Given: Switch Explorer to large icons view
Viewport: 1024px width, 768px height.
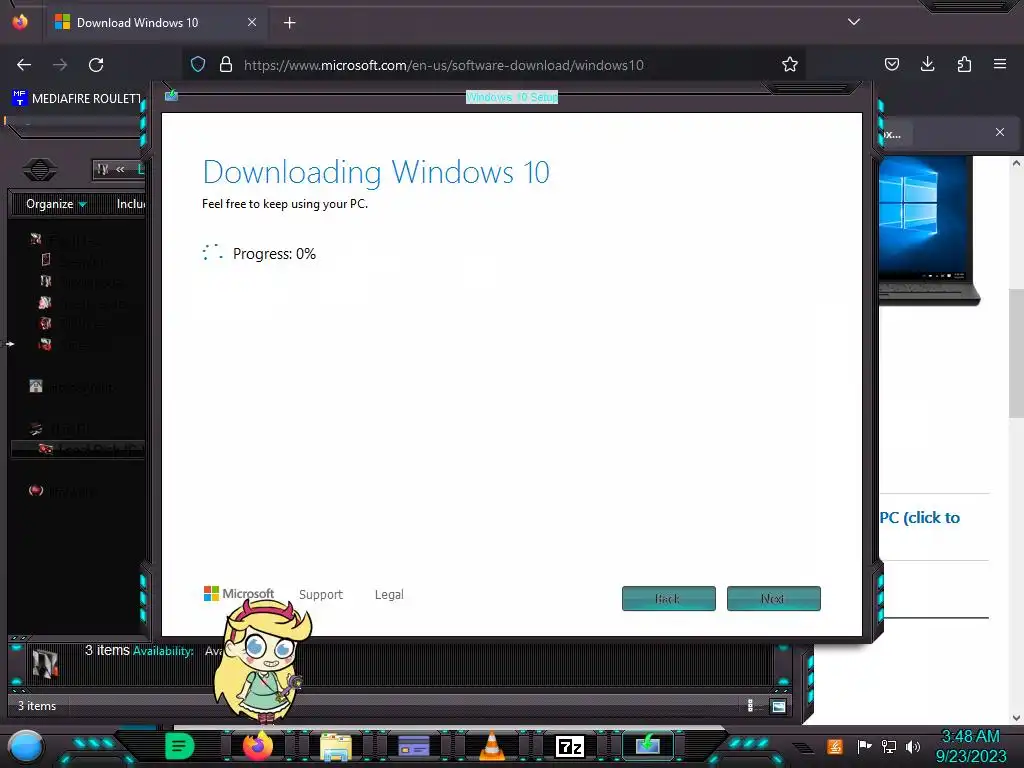Looking at the screenshot, I should (778, 706).
